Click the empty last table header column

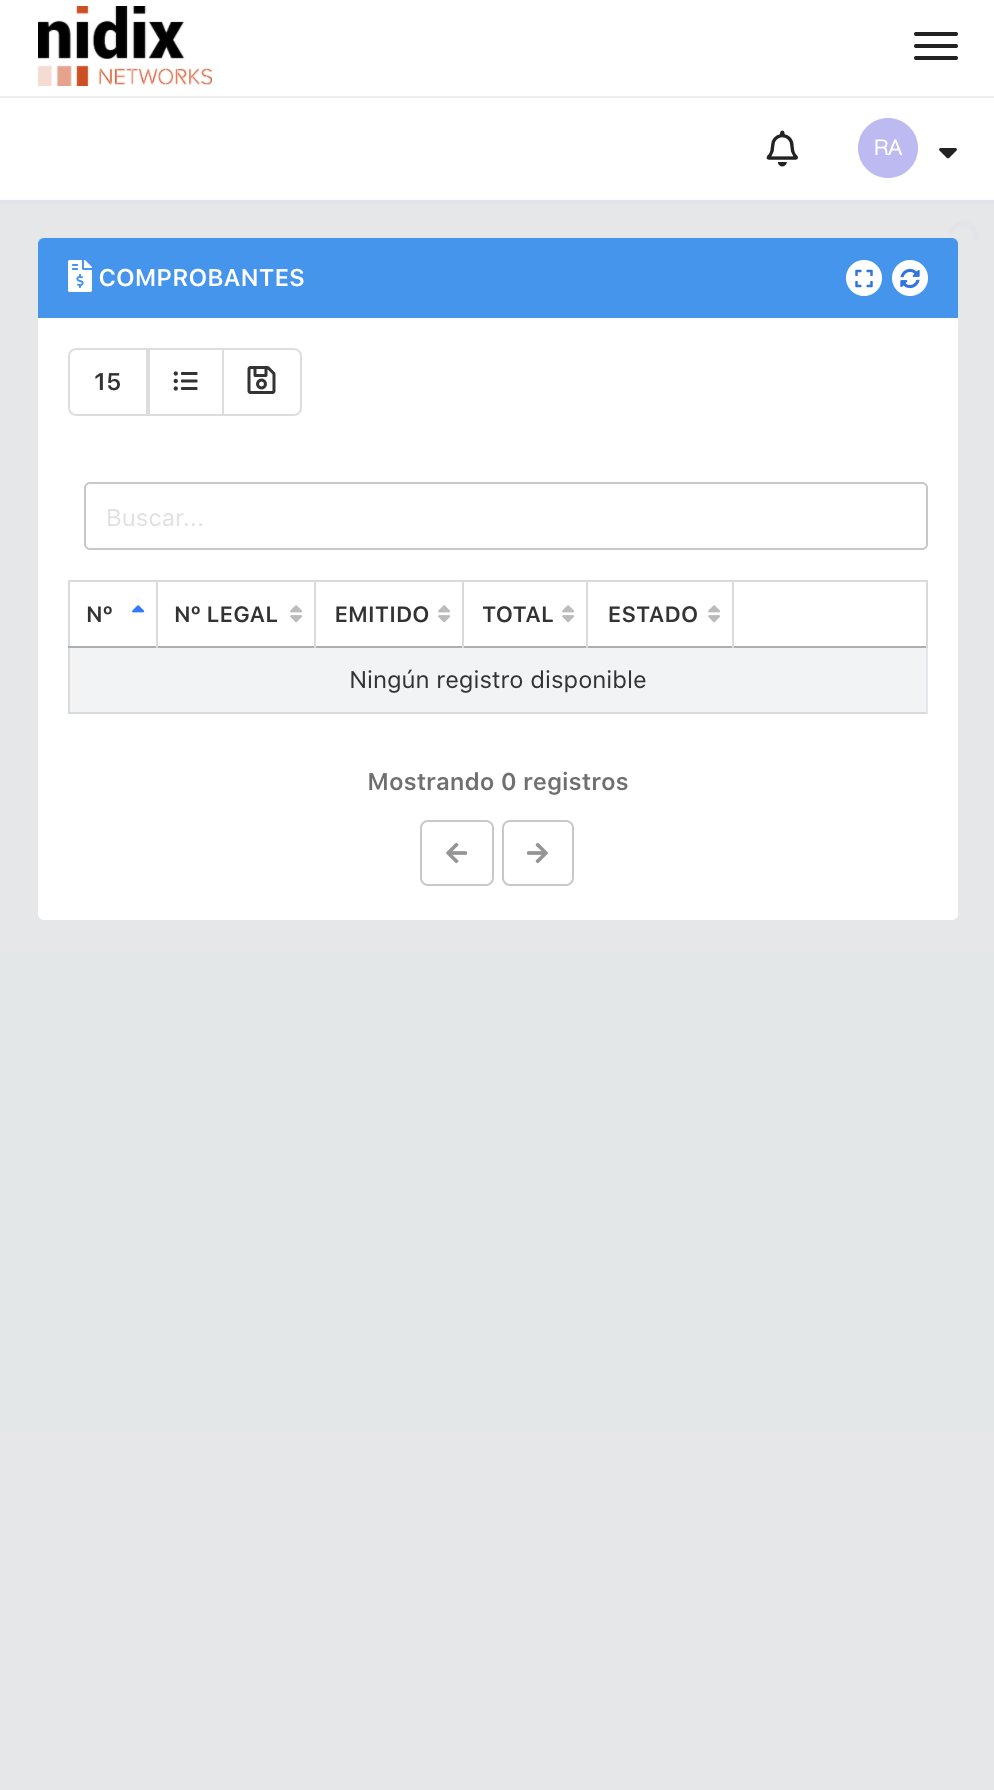tap(829, 614)
